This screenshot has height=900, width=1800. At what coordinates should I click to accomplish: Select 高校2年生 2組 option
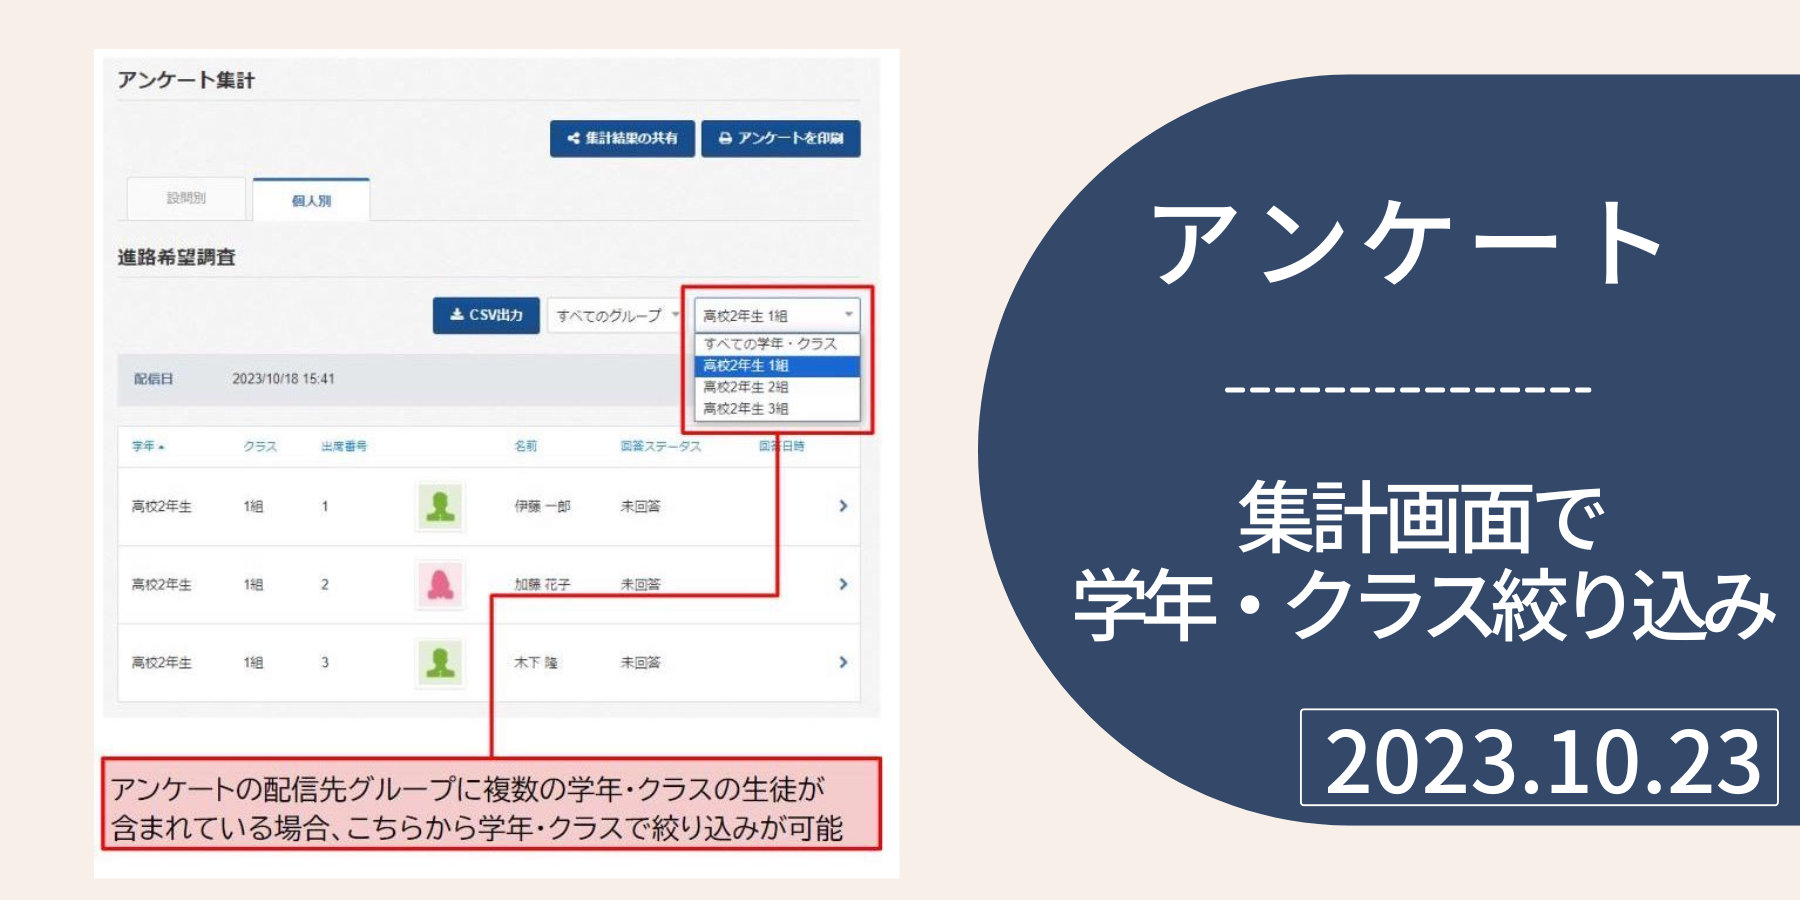[x=777, y=386]
